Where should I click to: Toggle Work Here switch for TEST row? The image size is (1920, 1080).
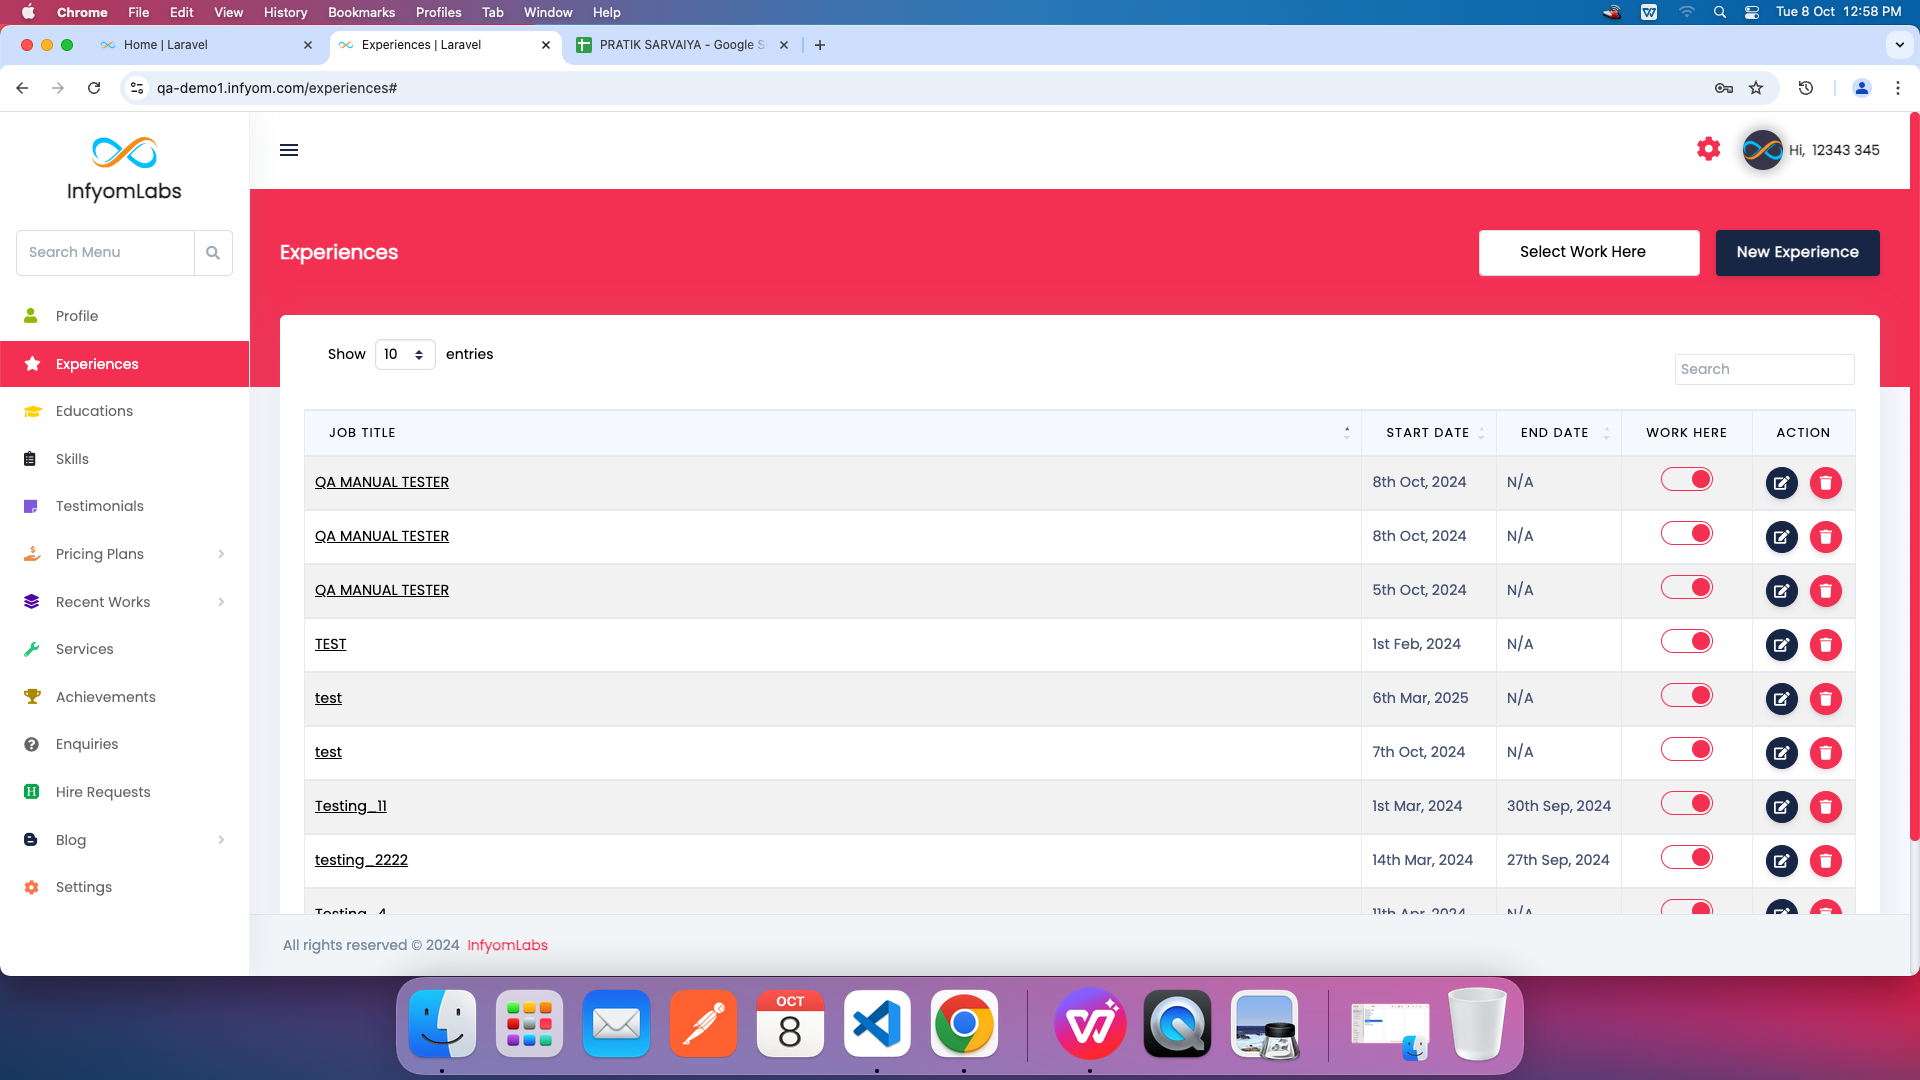pyautogui.click(x=1686, y=642)
